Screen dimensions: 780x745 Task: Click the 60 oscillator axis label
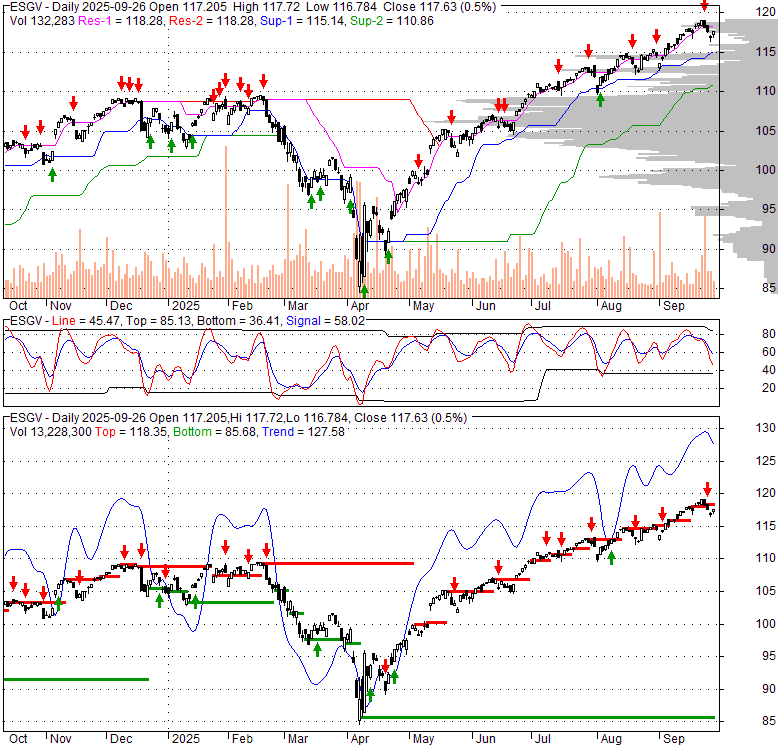769,352
